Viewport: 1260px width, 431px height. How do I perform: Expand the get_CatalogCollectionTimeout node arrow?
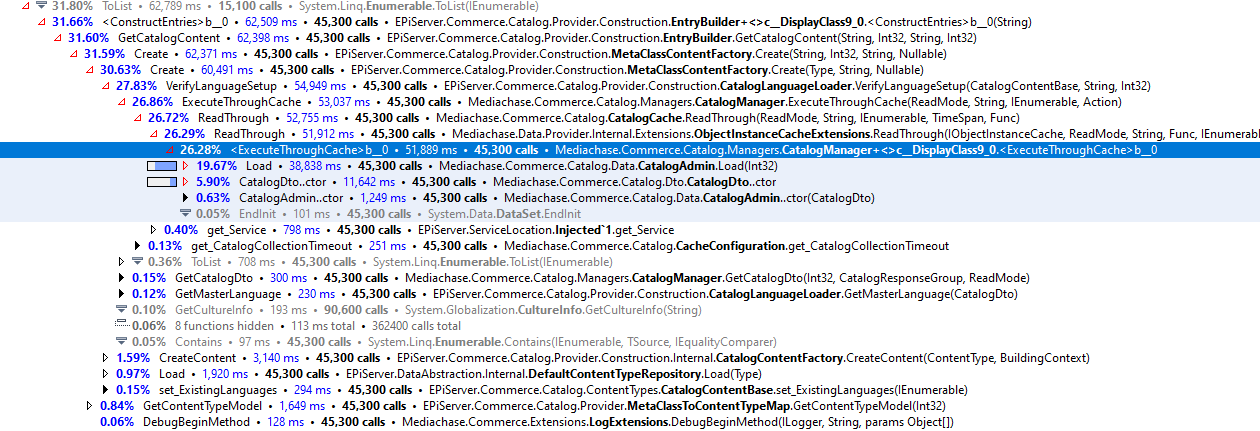click(138, 245)
